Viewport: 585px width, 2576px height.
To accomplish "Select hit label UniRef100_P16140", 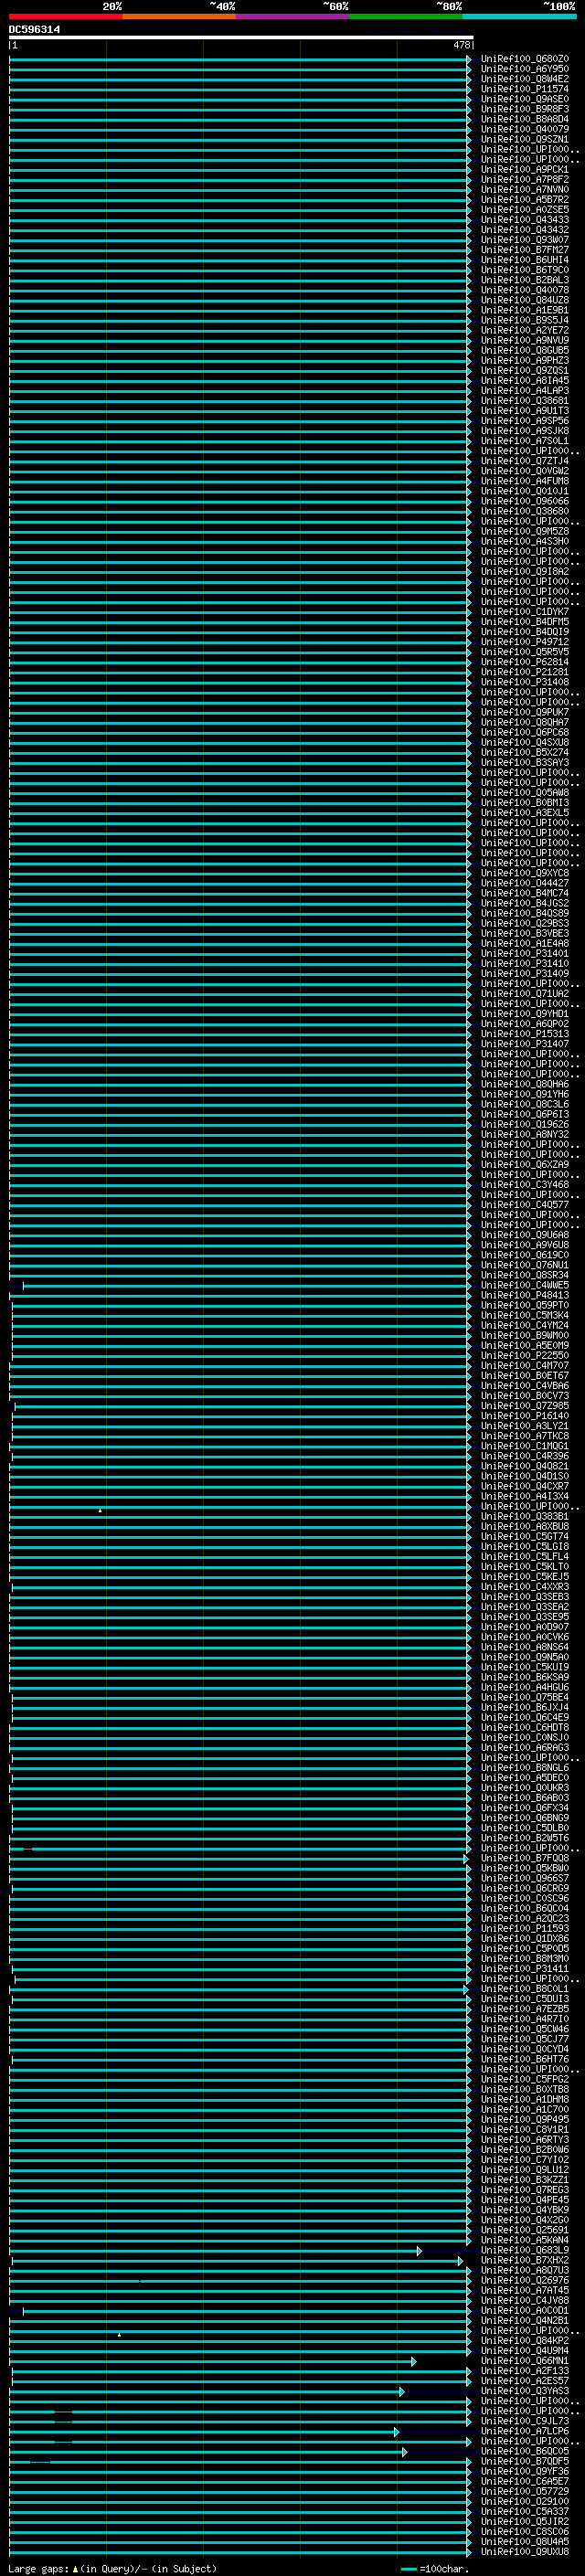I will click(x=524, y=1416).
